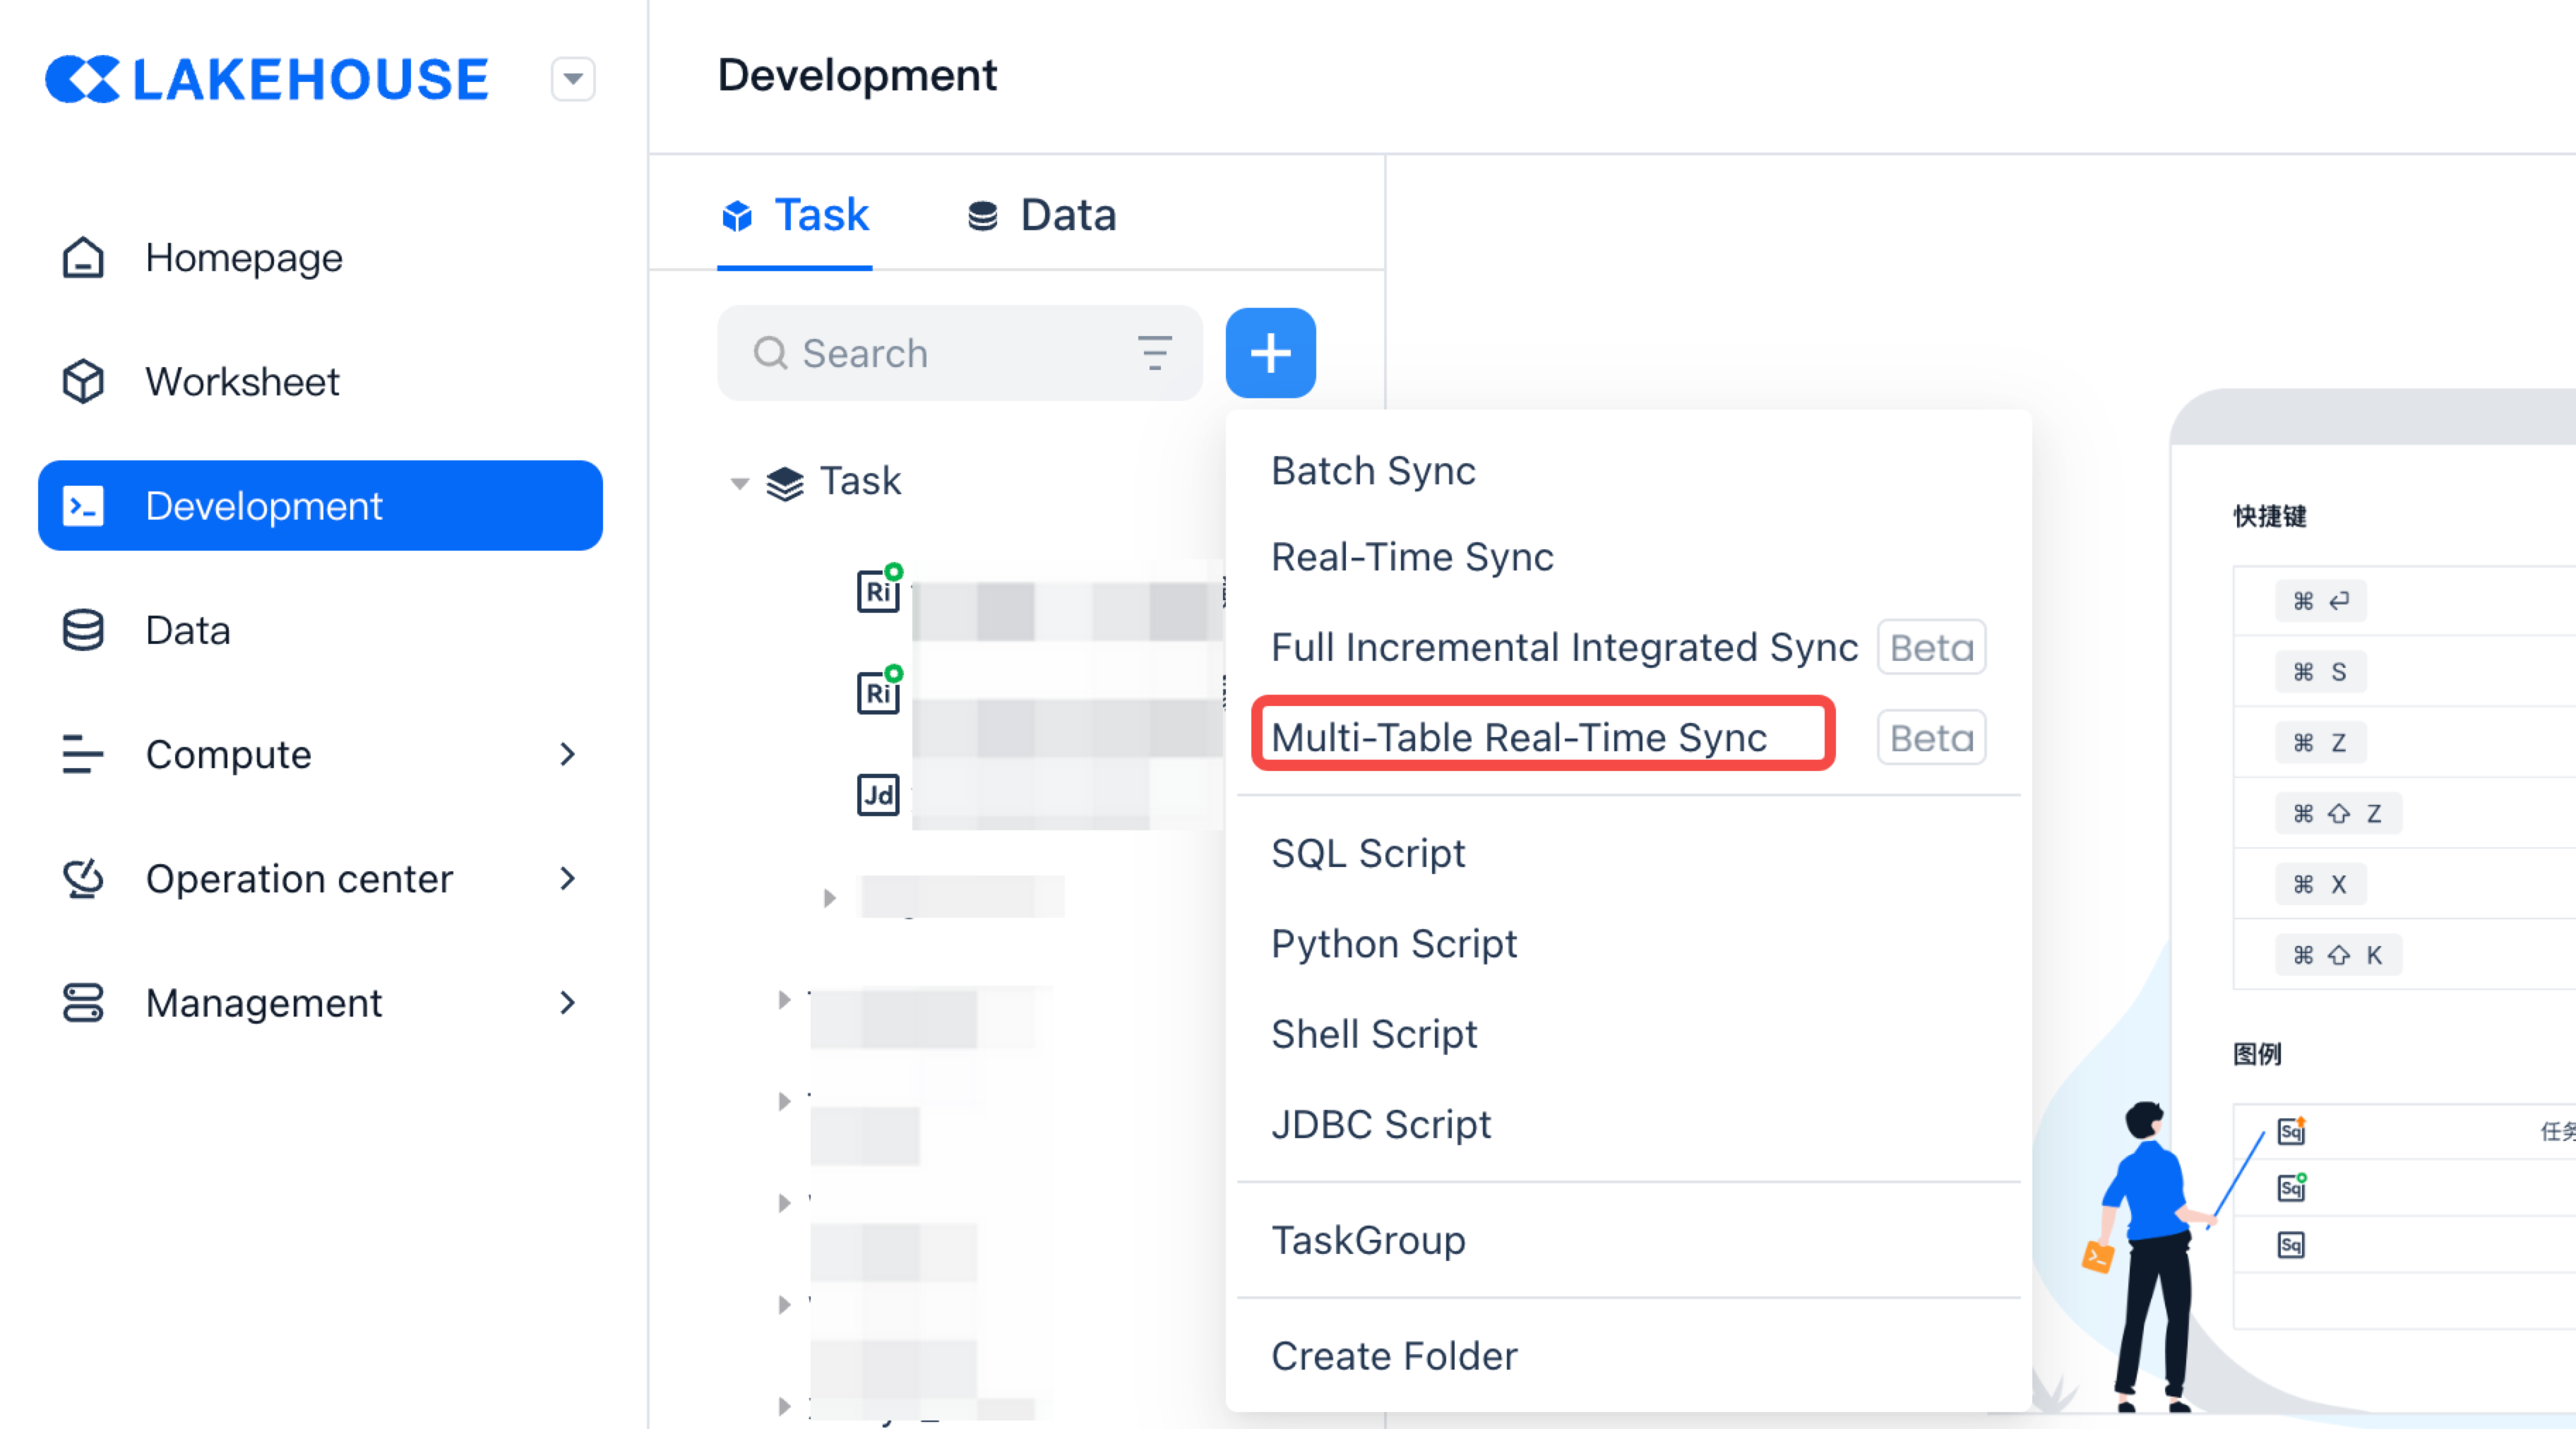Click the filter icon in search box

click(x=1154, y=353)
